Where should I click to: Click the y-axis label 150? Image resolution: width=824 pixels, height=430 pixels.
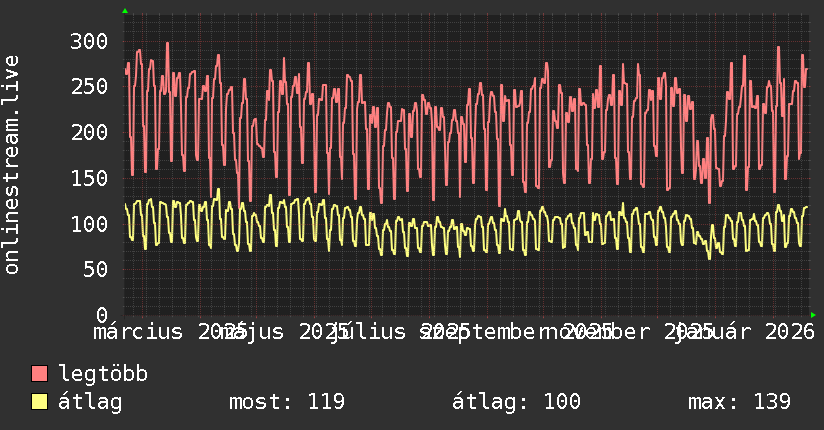click(x=89, y=178)
